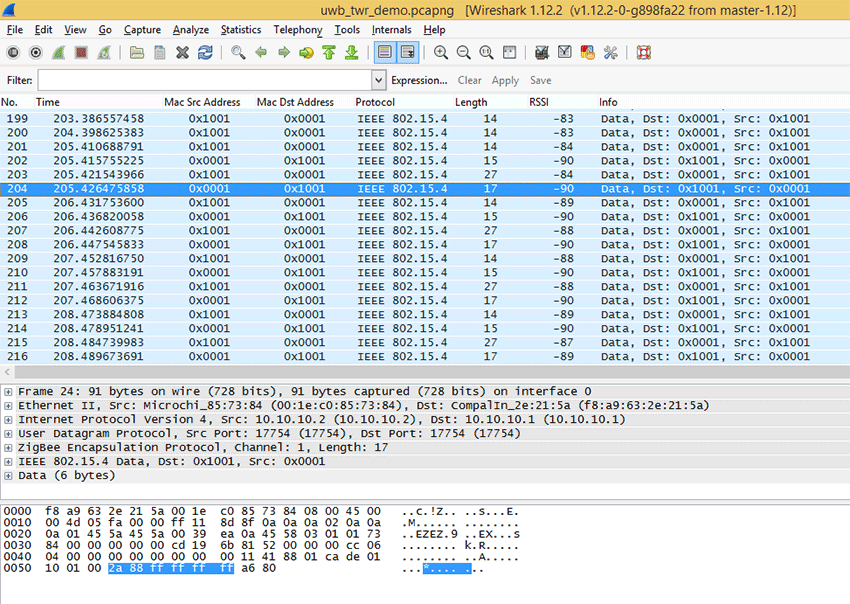This screenshot has height=604, width=850.
Task: Click the Expression... button
Action: pyautogui.click(x=419, y=80)
